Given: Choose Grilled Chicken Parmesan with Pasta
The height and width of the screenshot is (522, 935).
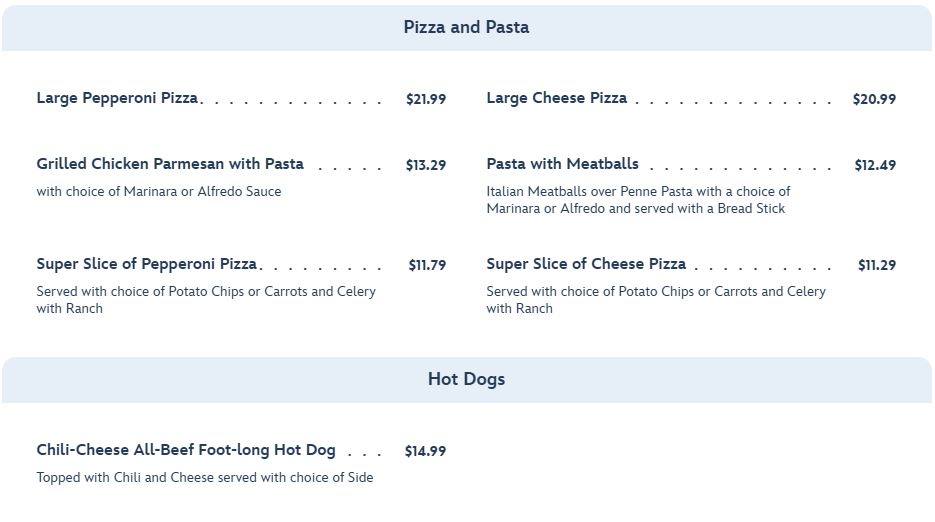Looking at the screenshot, I should [170, 164].
